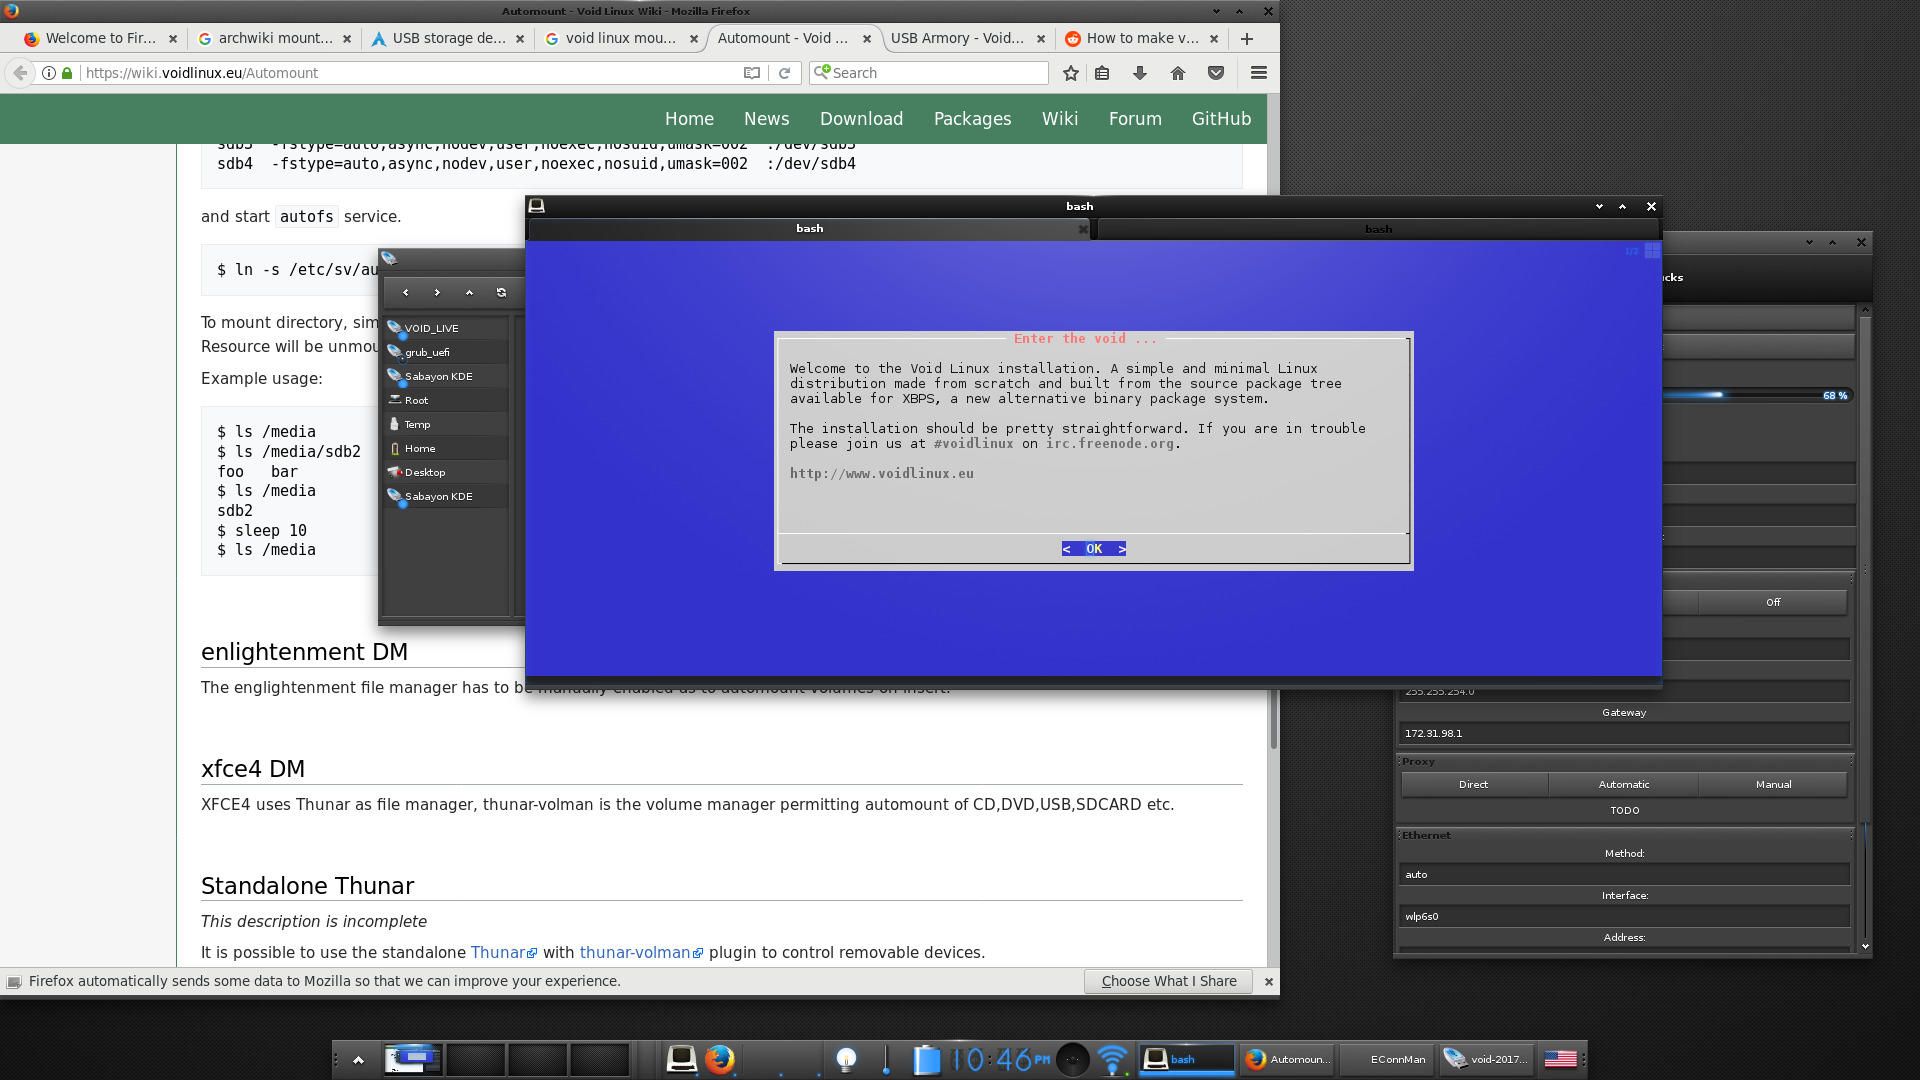Navigate back in the file manager
Viewport: 1920px width, 1080px height.
click(x=405, y=292)
